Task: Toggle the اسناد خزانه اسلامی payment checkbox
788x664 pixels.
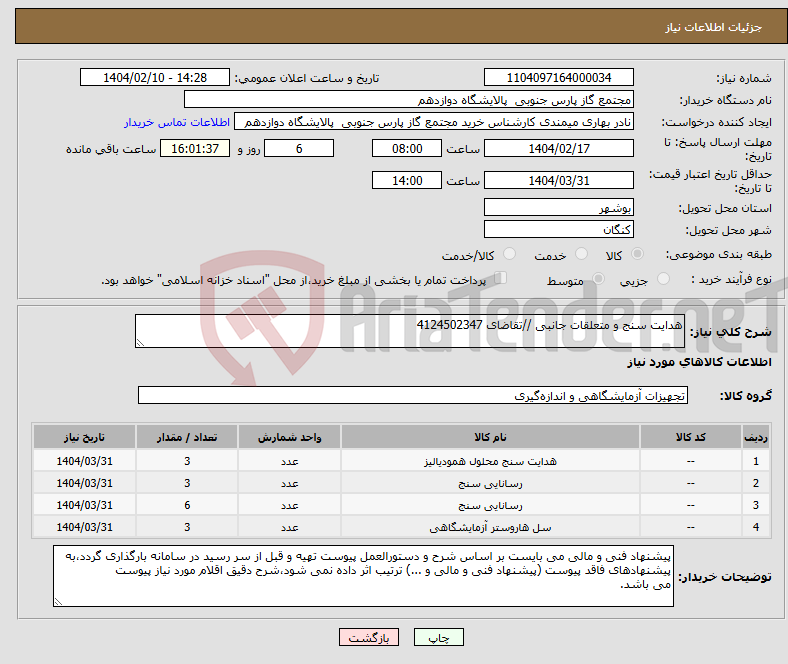Action: (x=500, y=278)
